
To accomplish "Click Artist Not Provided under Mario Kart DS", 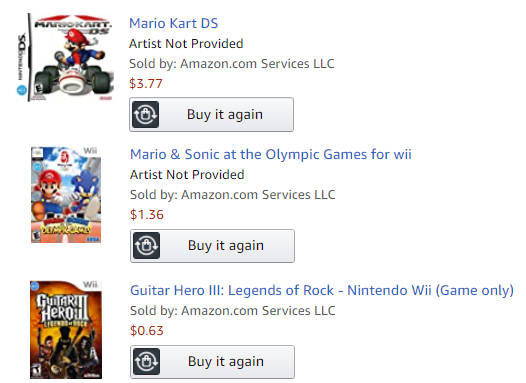I will [186, 44].
